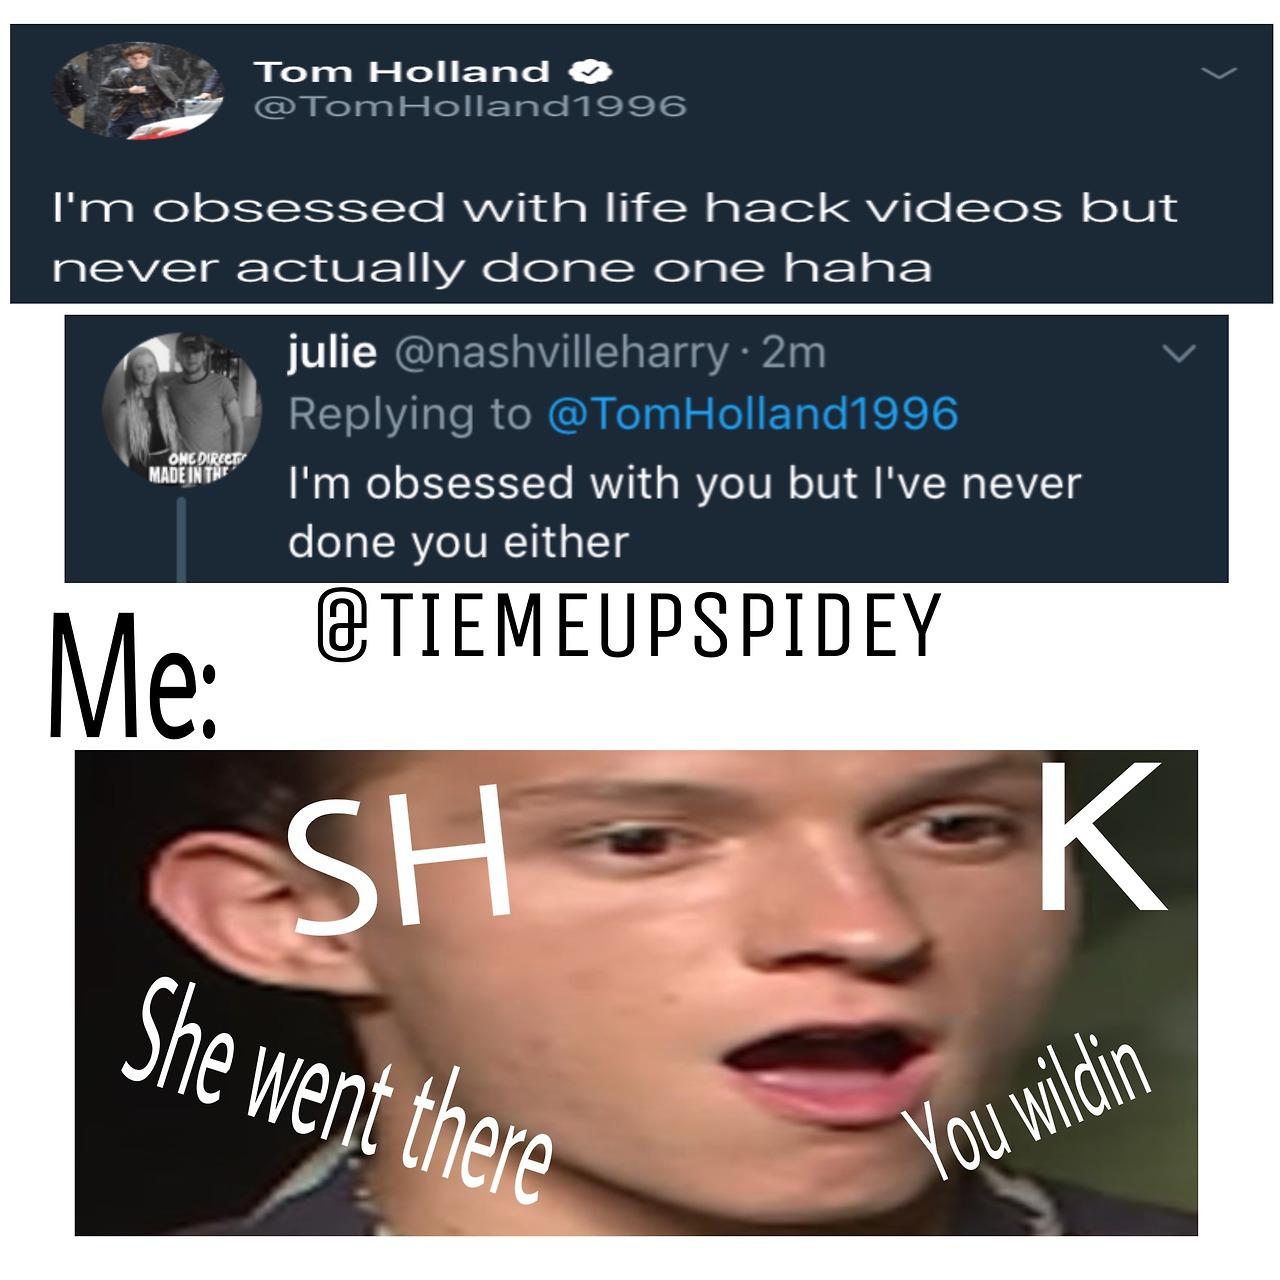Select julie's reply text about being obsessed

[685, 513]
